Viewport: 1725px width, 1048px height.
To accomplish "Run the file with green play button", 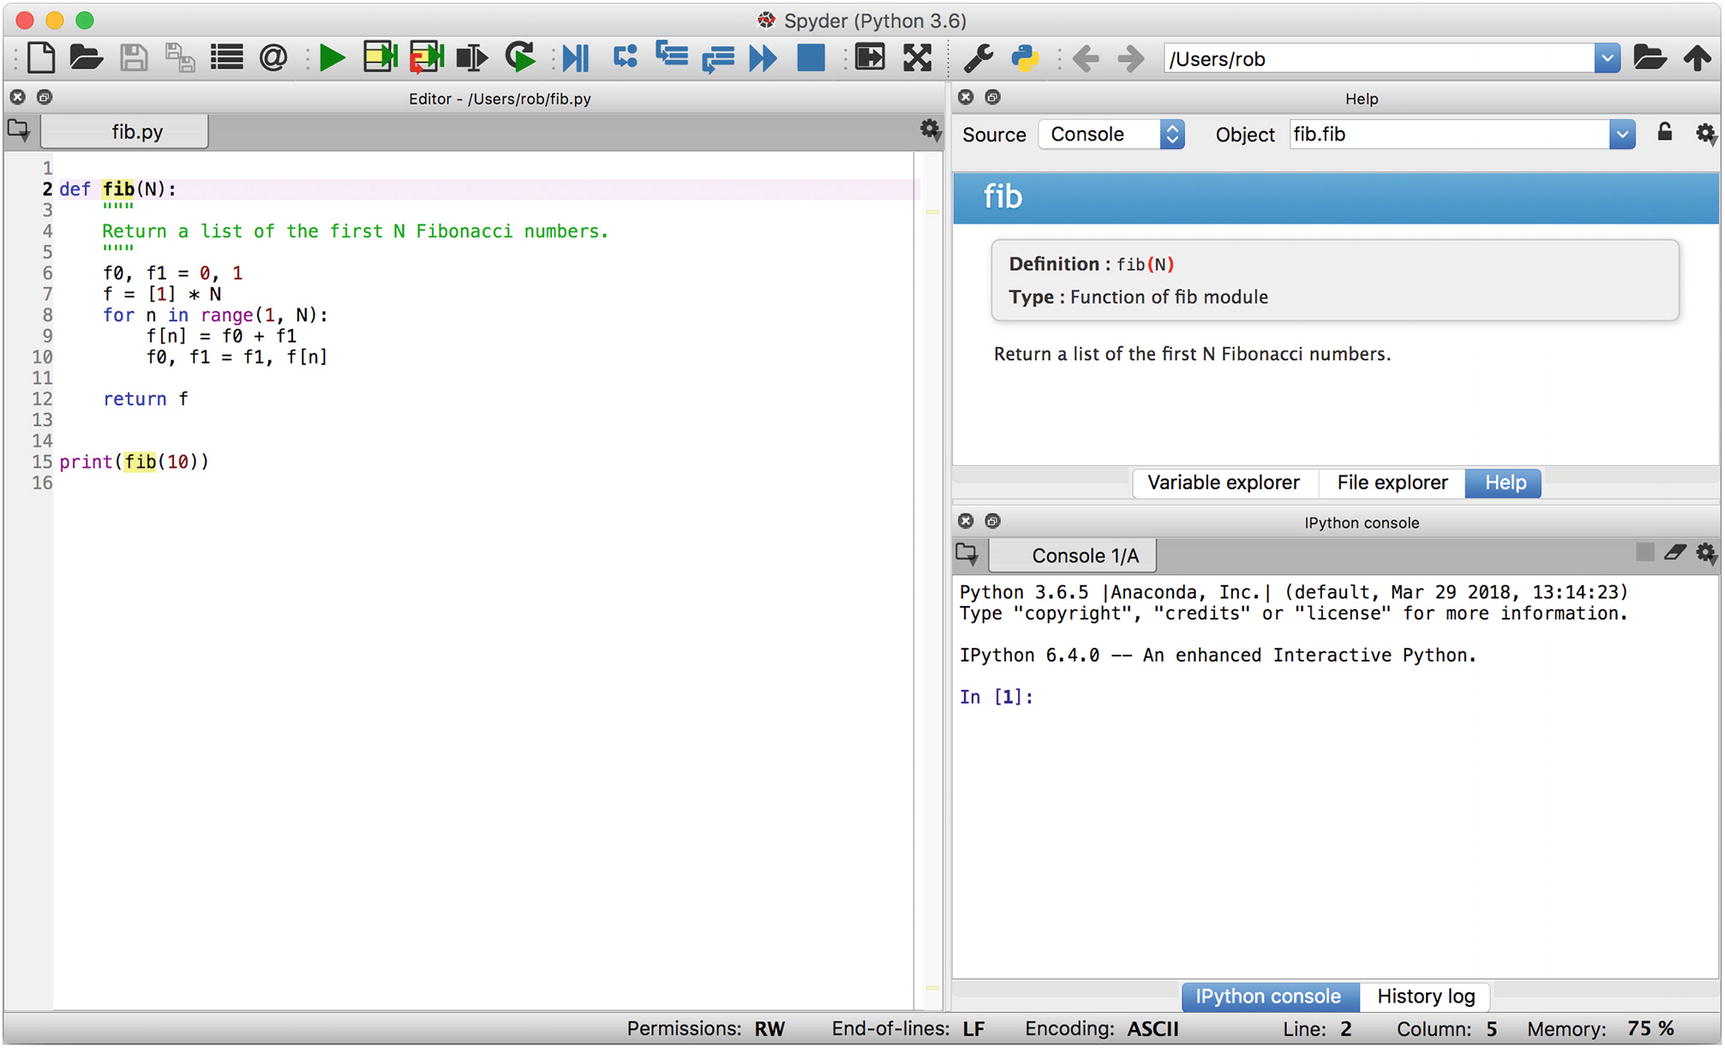I will tap(331, 58).
